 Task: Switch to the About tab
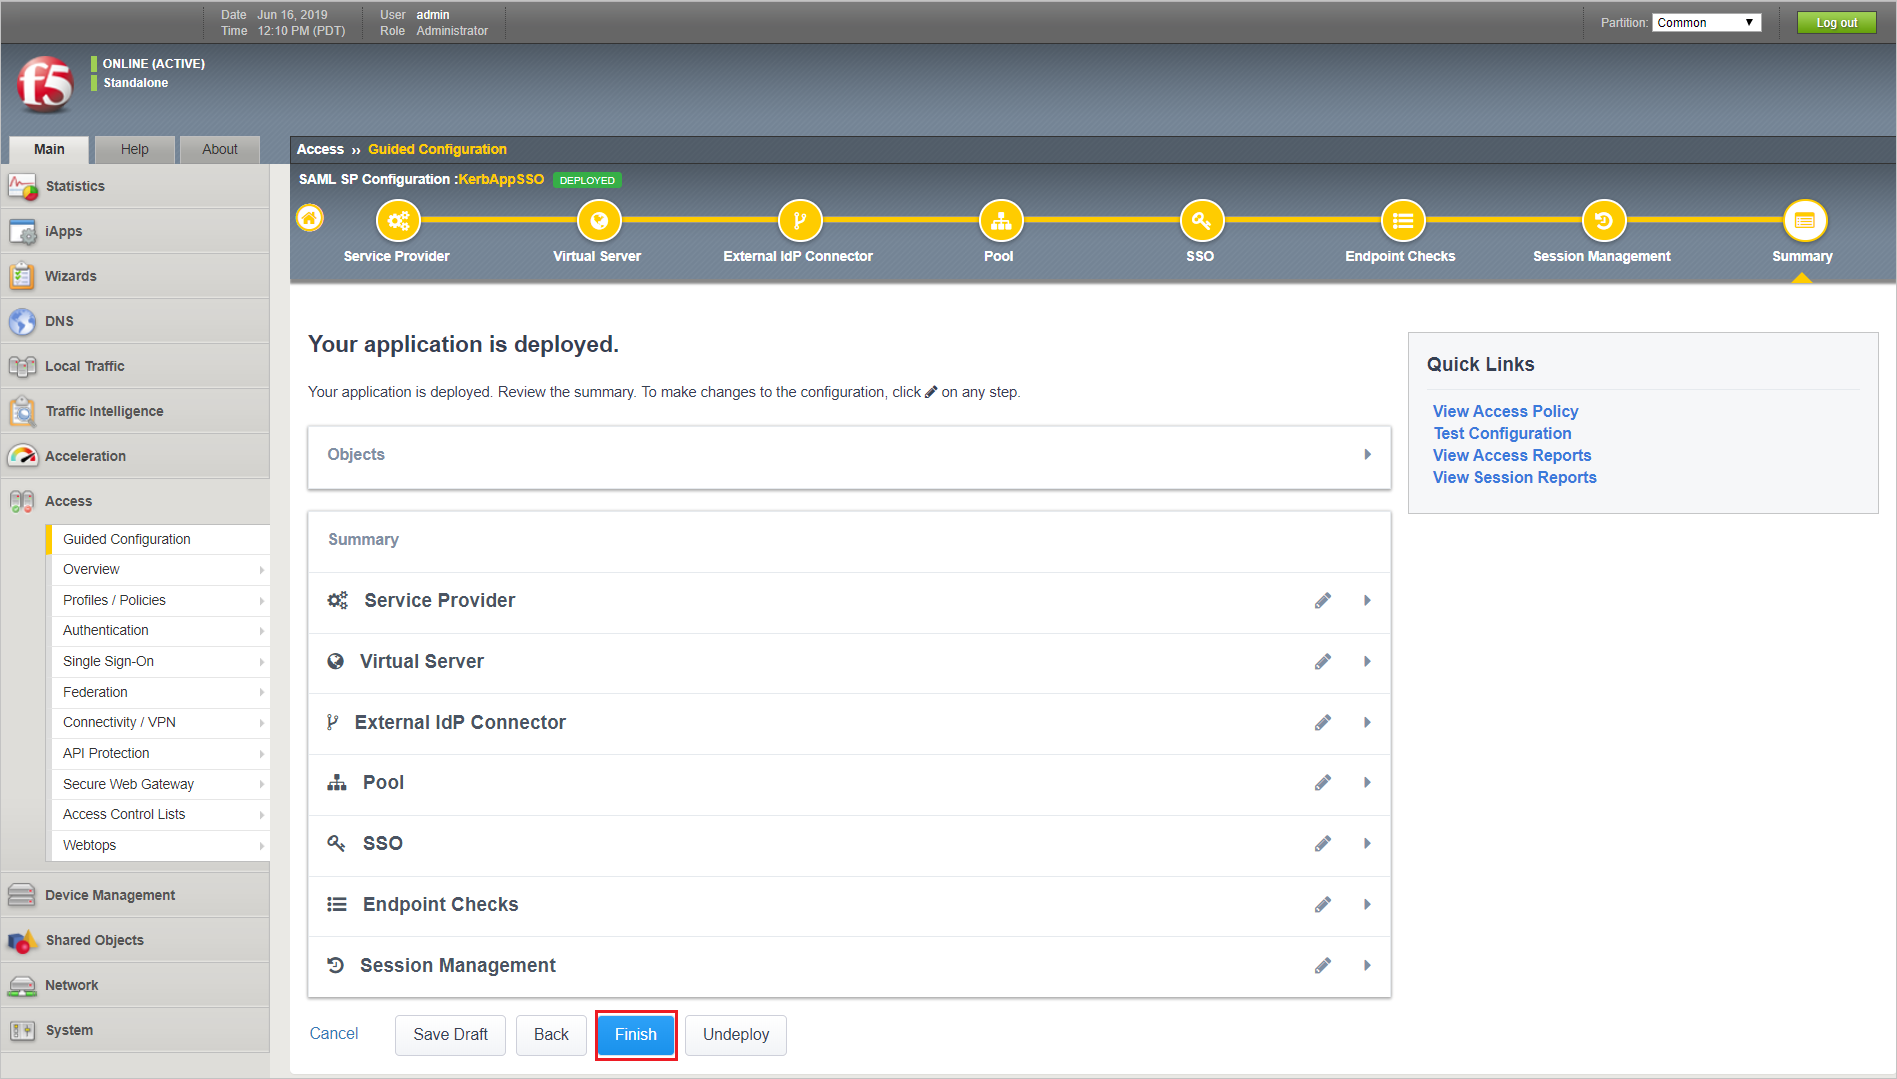pyautogui.click(x=220, y=149)
